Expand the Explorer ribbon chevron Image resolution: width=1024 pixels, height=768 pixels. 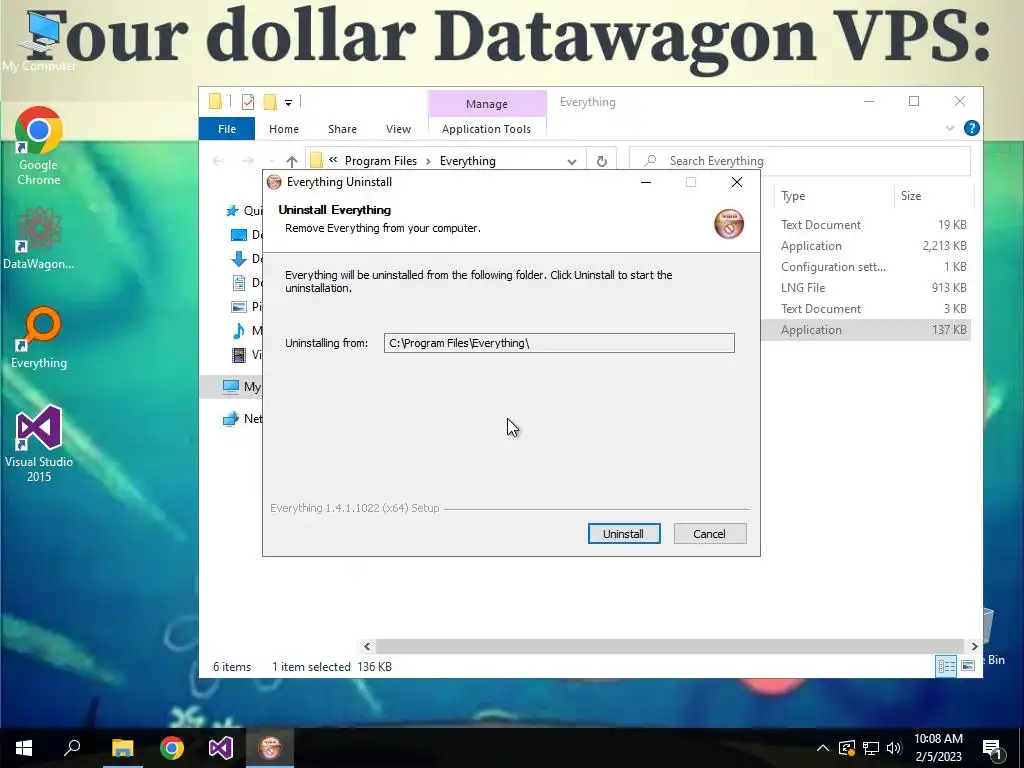coord(950,128)
